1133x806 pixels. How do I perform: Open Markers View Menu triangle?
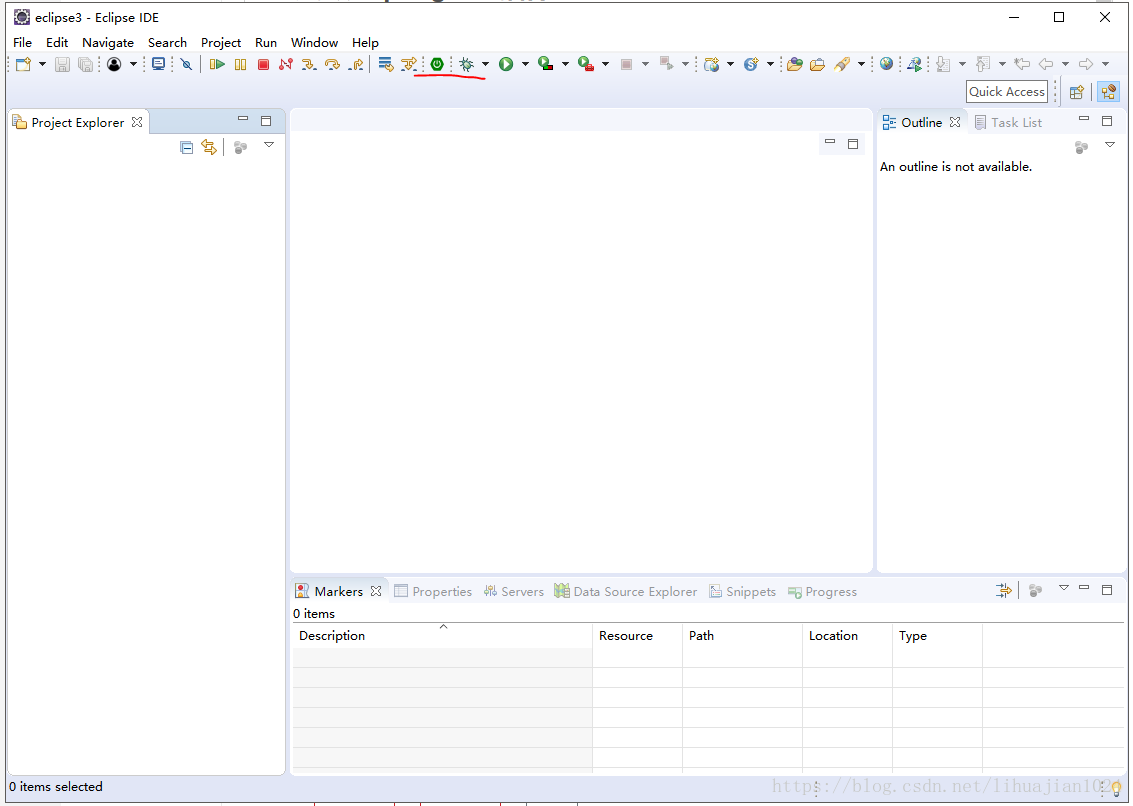coord(1064,588)
